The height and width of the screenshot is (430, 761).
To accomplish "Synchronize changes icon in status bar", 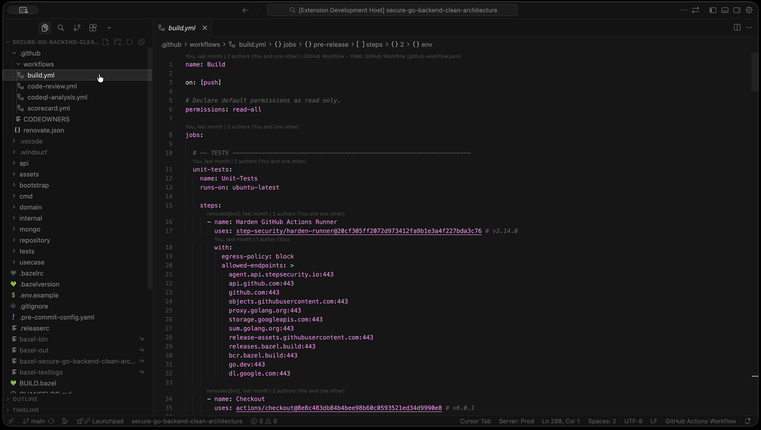I will click(51, 421).
